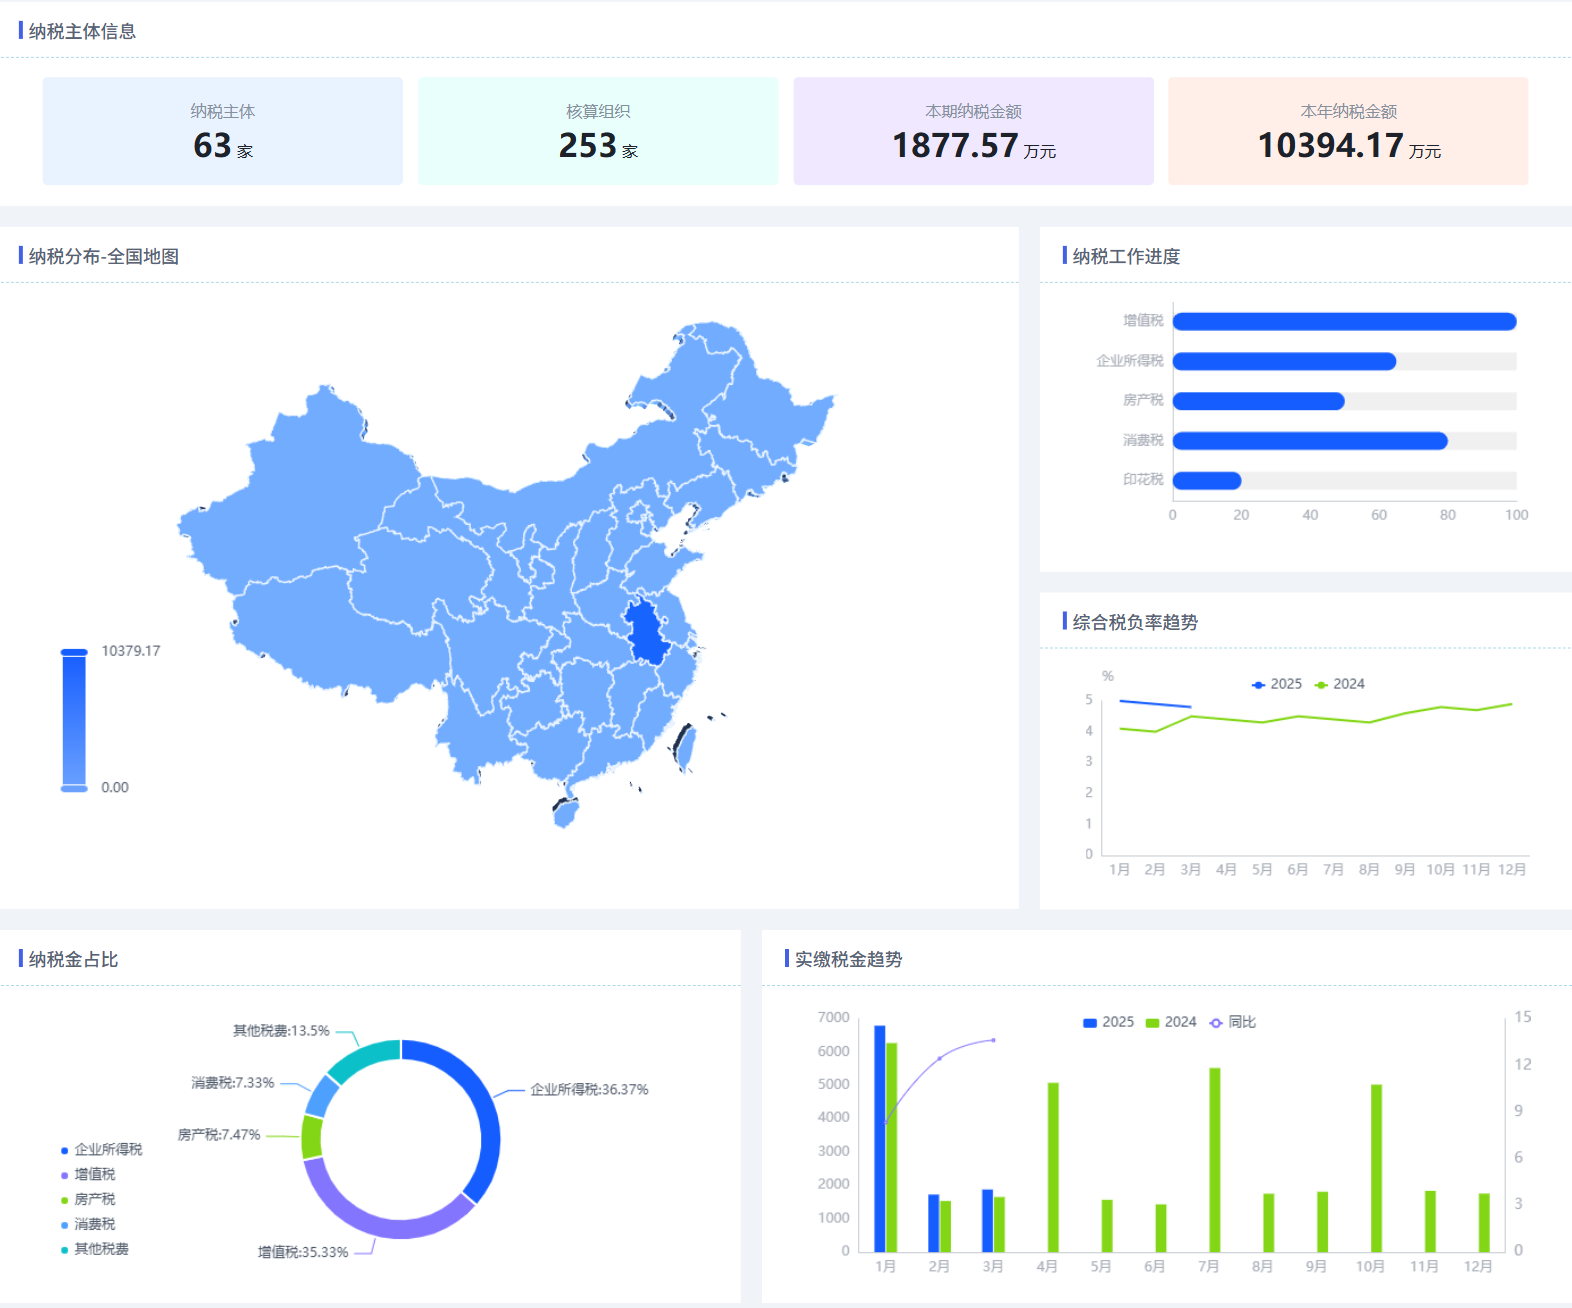The width and height of the screenshot is (1572, 1308).
Task: Select top handle of map value slider
Action: coord(74,652)
